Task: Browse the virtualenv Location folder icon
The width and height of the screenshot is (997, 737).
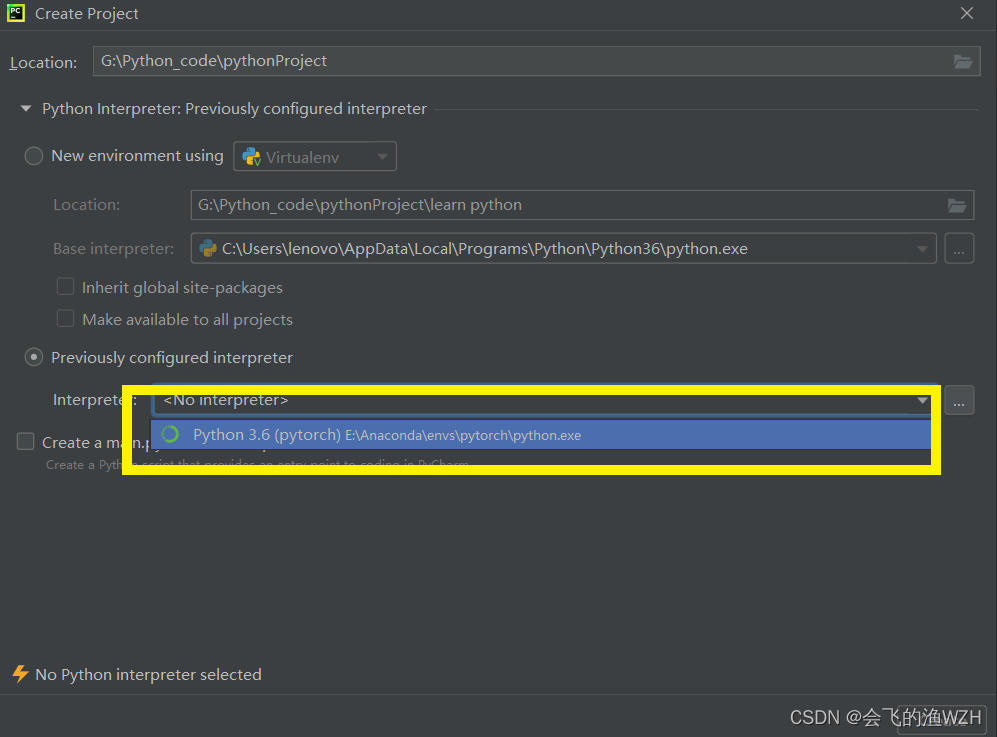Action: pos(957,205)
